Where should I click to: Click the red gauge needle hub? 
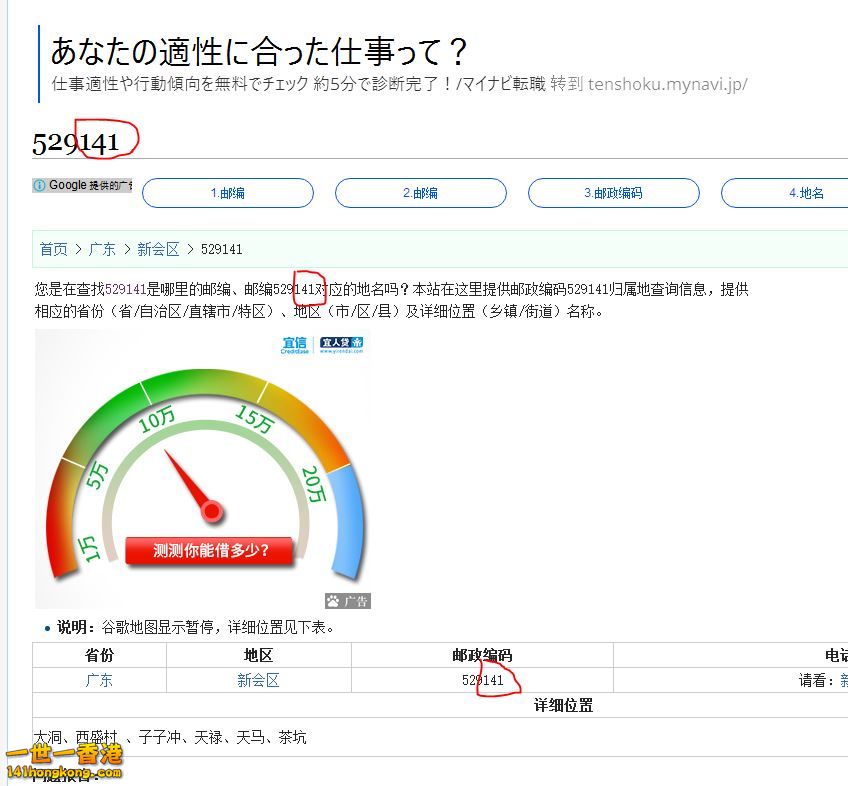211,511
